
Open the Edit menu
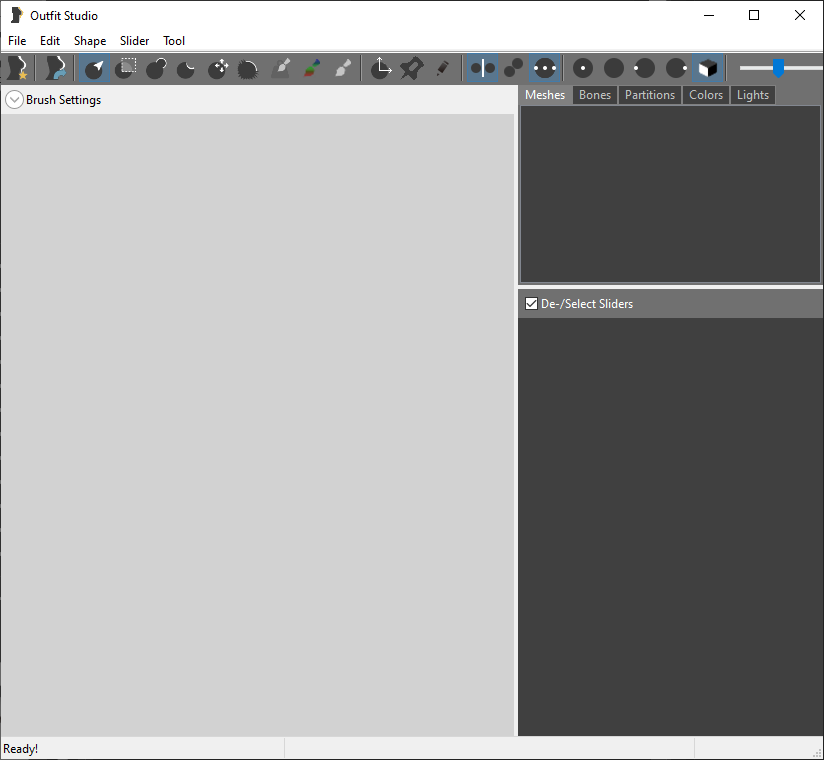point(50,40)
